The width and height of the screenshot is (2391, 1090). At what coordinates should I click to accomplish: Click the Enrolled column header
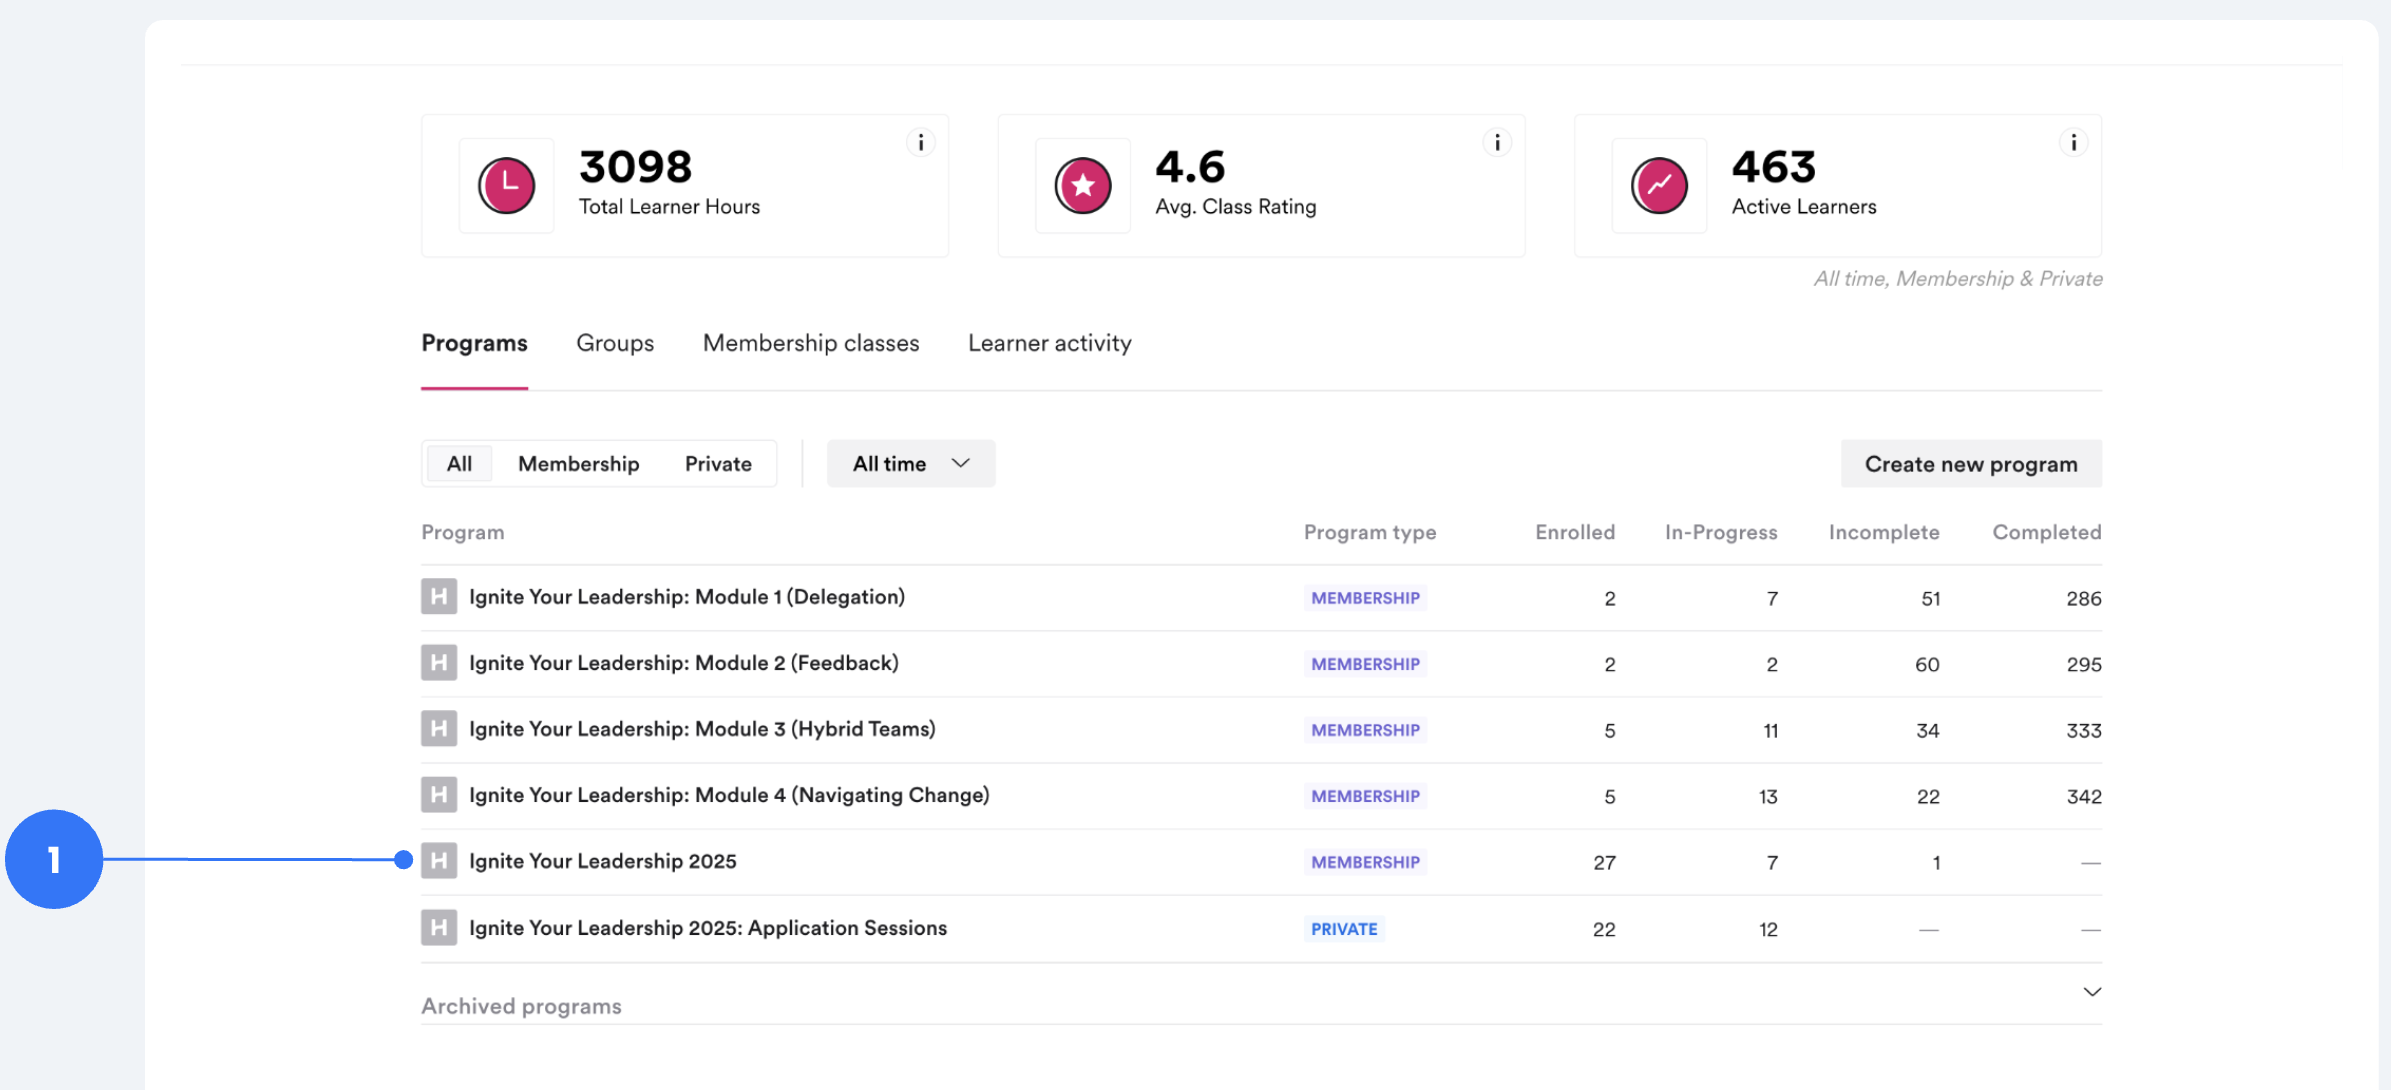click(x=1575, y=532)
